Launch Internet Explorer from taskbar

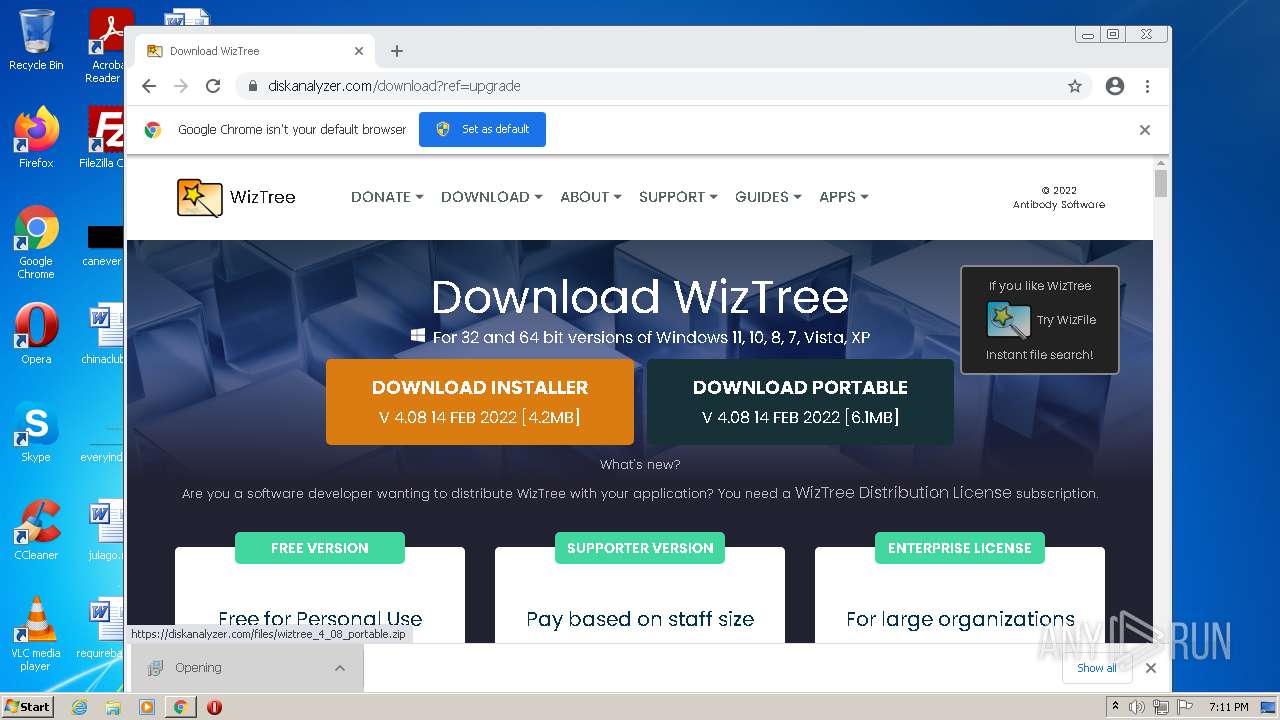[80, 707]
